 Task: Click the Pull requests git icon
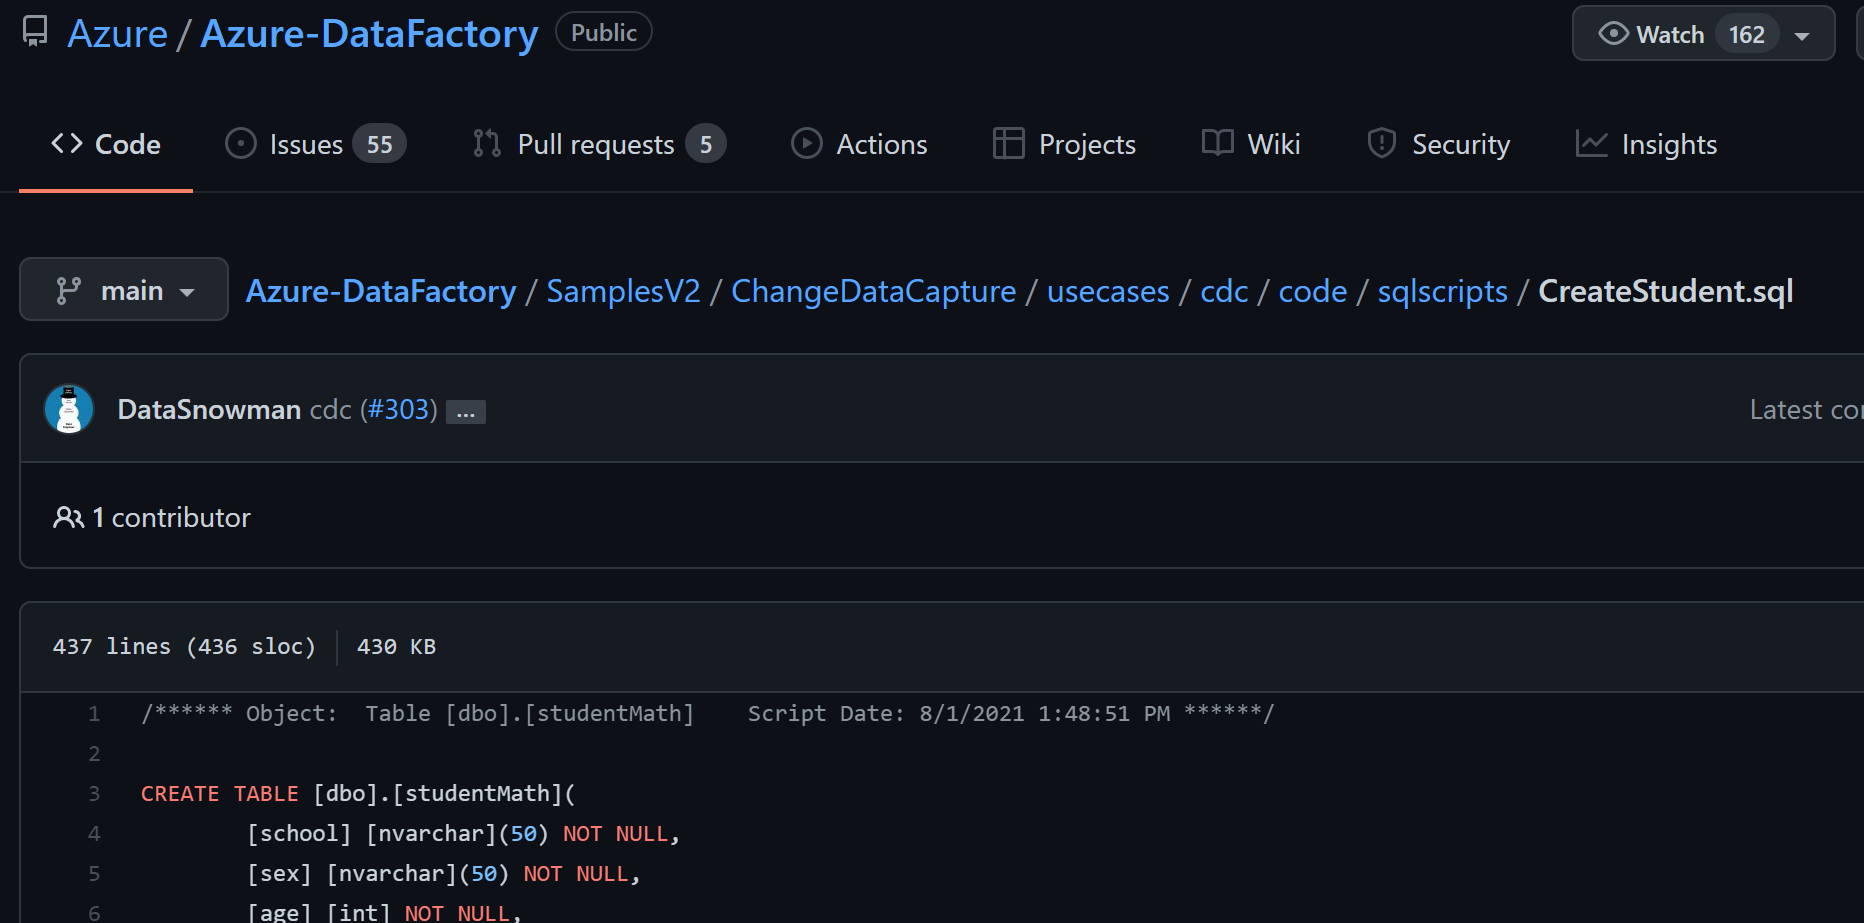[x=487, y=143]
